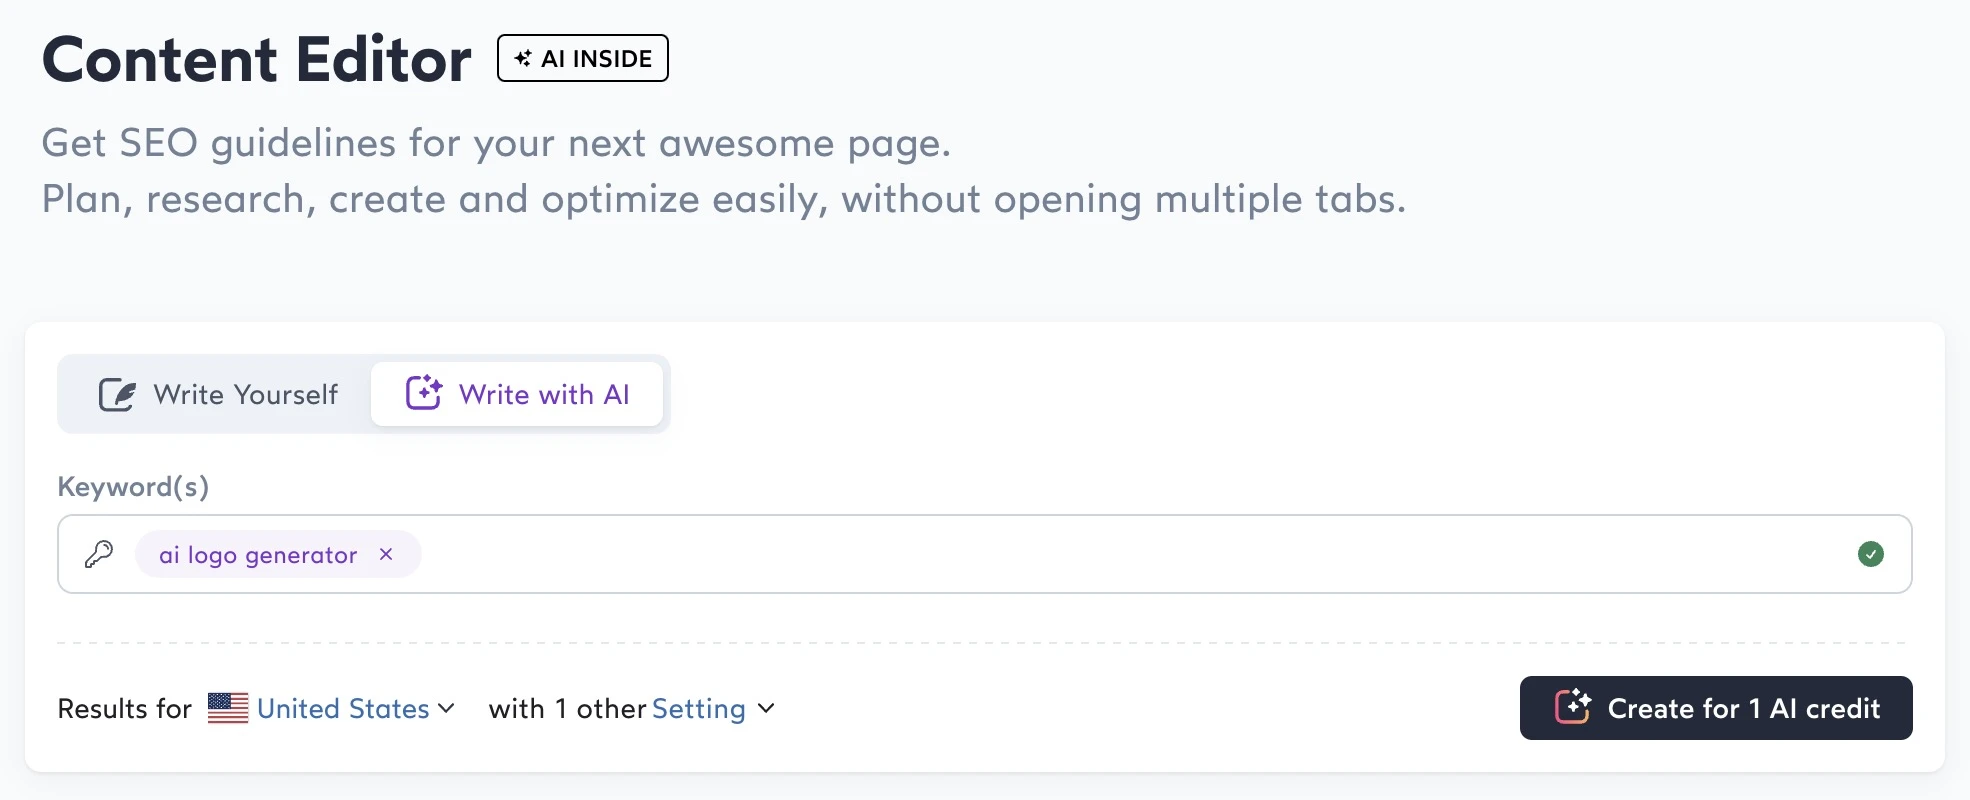
Task: Click the AI sparkles icon on Write with AI
Action: [424, 393]
